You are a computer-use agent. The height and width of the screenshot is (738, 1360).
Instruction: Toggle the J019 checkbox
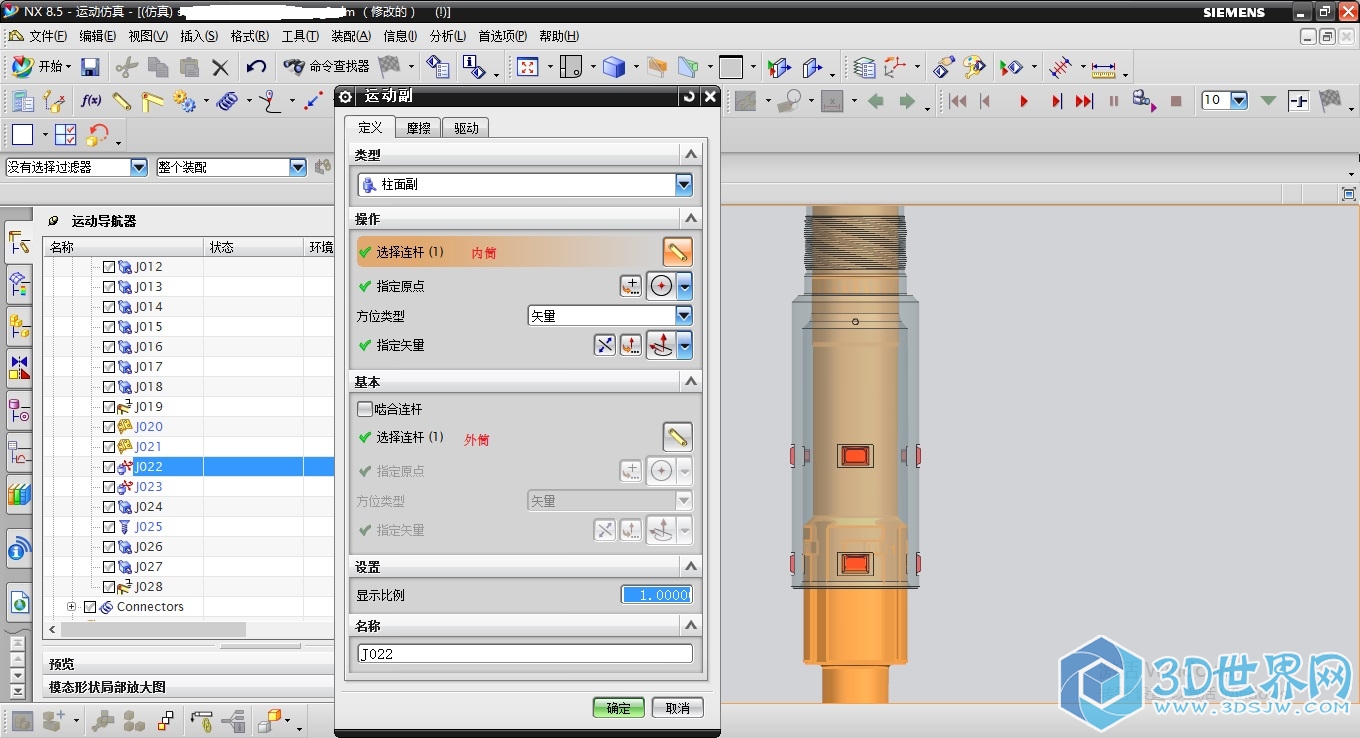[109, 407]
